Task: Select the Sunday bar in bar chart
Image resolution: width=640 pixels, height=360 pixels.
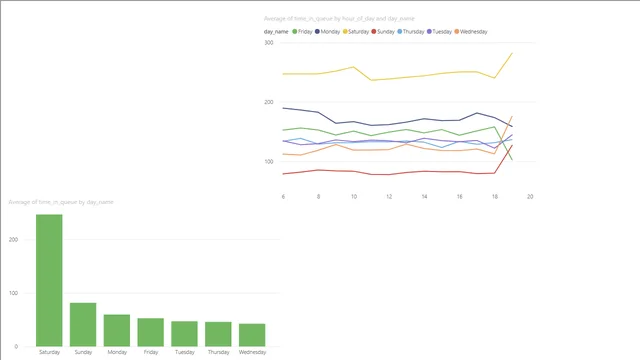Action: pyautogui.click(x=83, y=324)
